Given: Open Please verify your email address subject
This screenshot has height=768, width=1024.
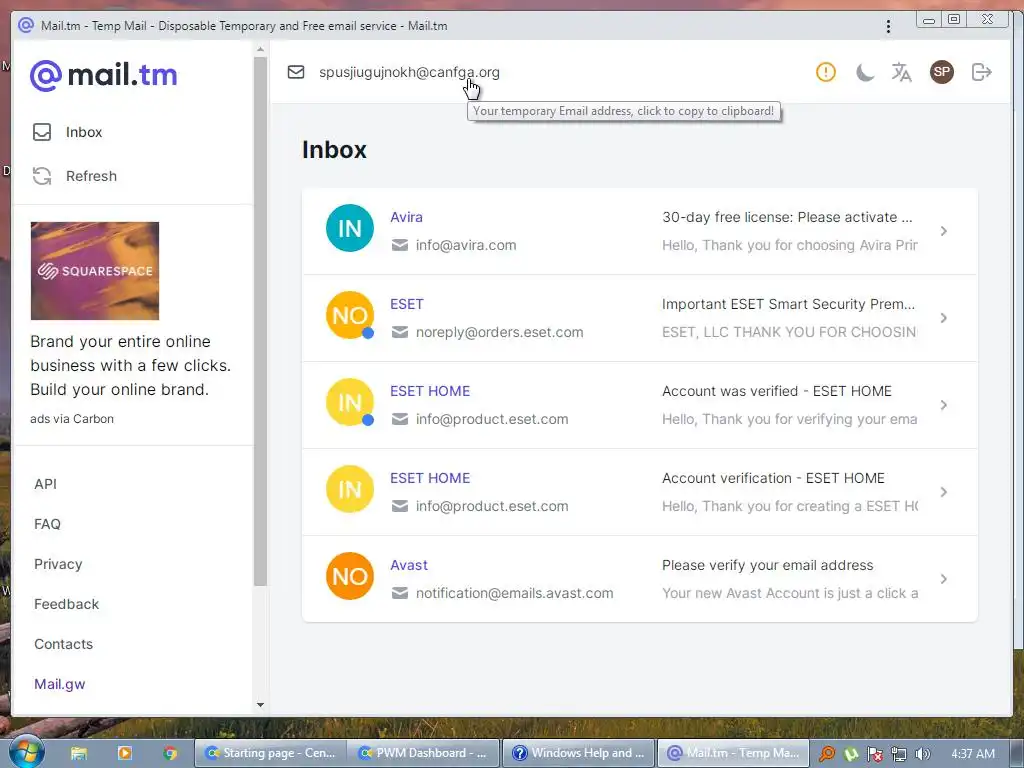Looking at the screenshot, I should pyautogui.click(x=767, y=565).
